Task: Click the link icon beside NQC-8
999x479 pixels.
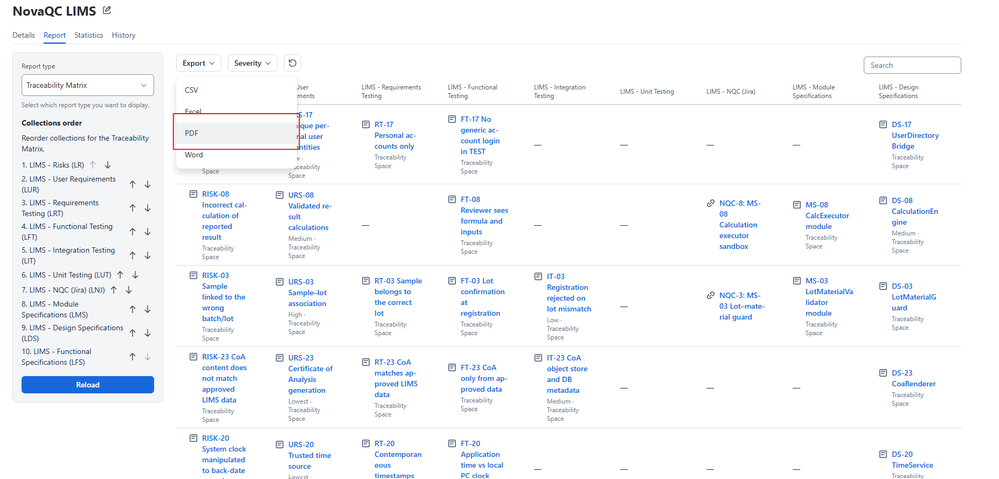Action: [x=710, y=203]
